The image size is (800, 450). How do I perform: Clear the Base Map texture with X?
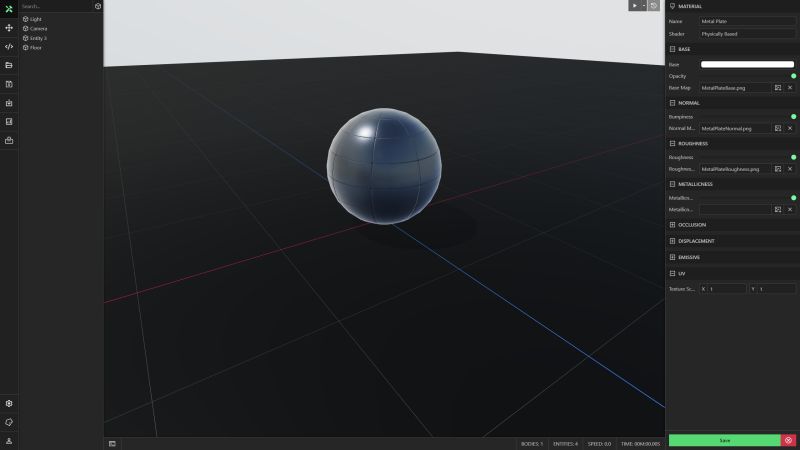tap(790, 88)
